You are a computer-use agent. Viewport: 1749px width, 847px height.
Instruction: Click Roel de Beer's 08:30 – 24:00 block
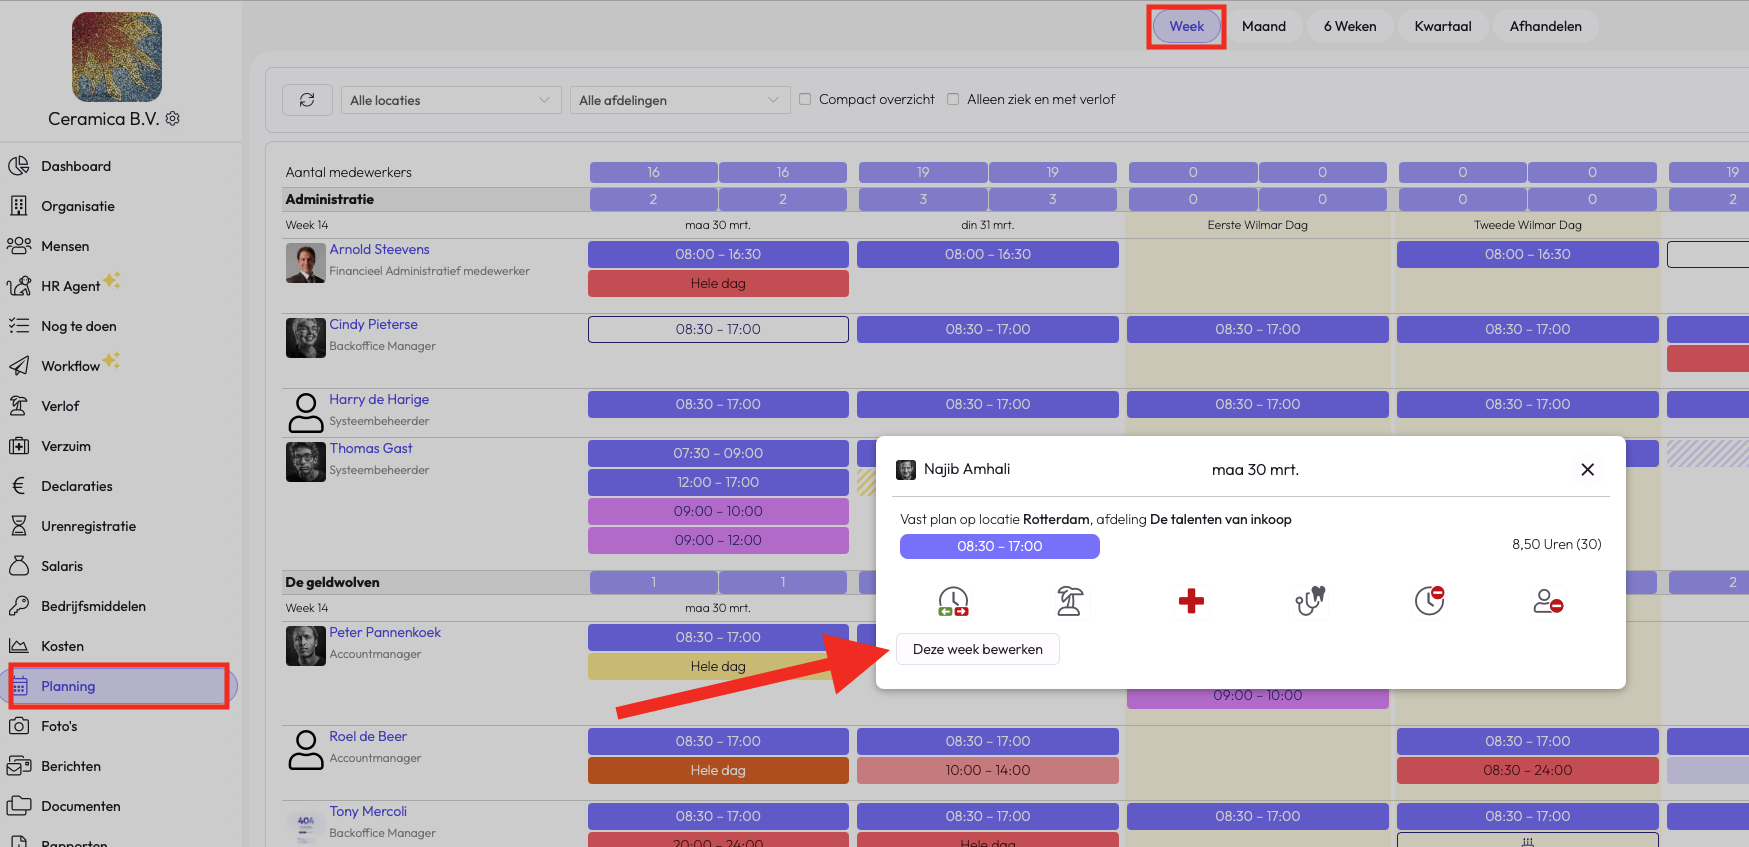tap(1528, 771)
